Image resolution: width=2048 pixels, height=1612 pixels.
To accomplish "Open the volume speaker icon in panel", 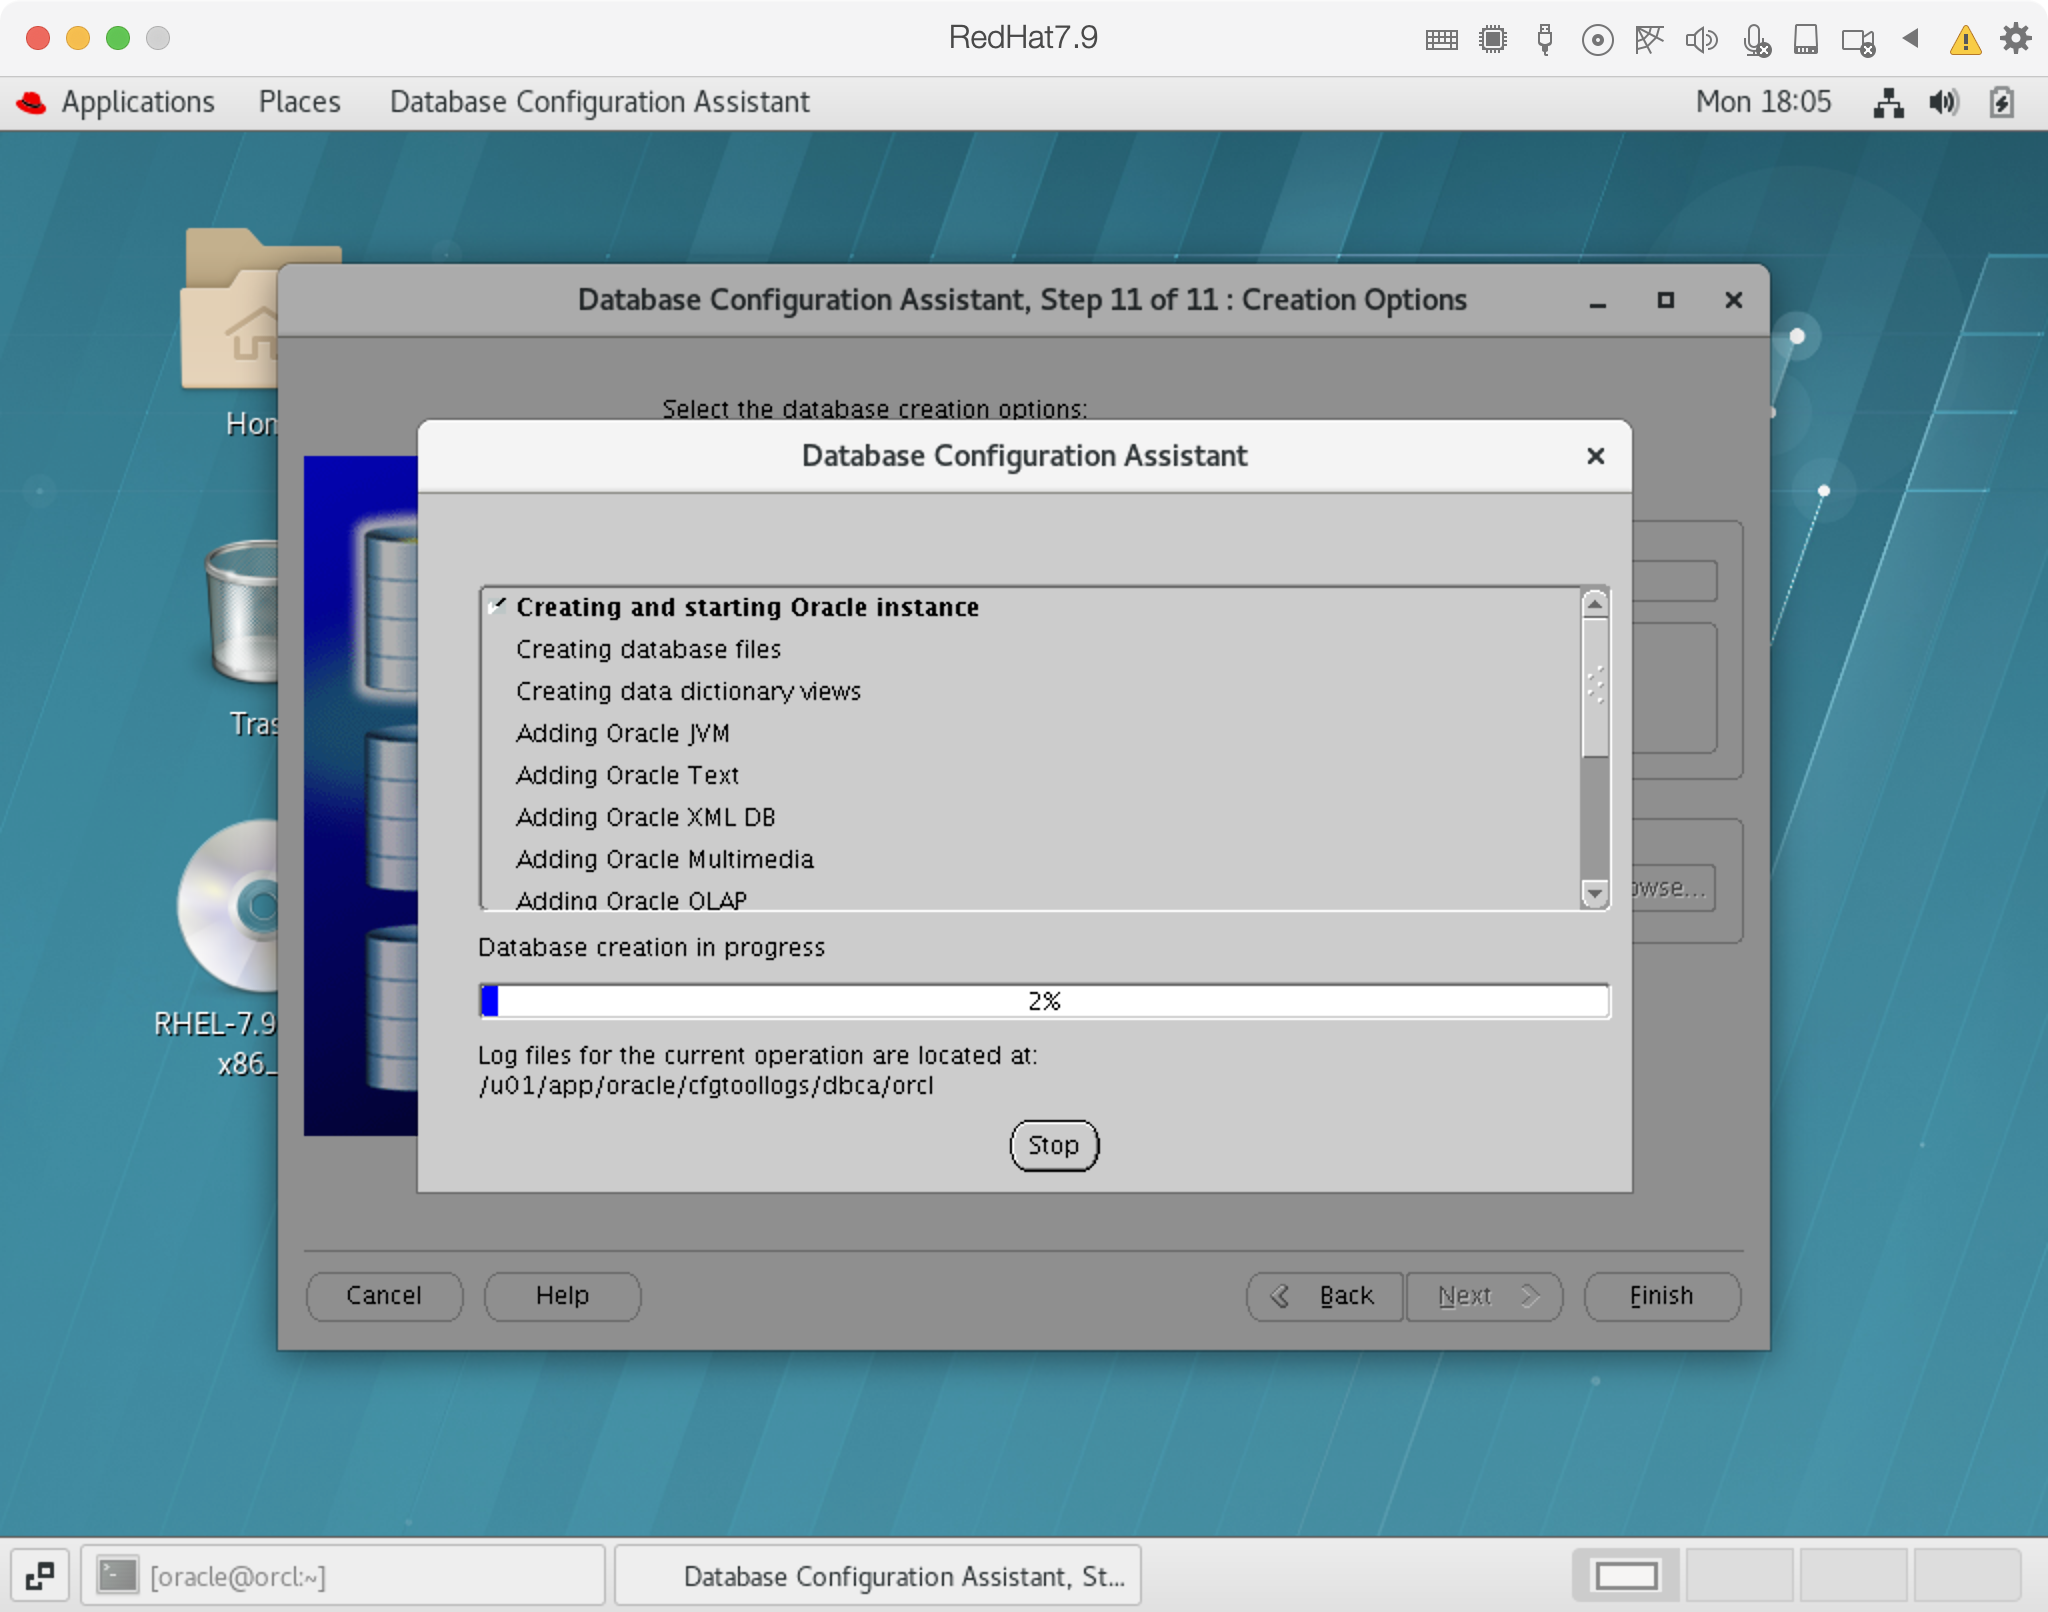I will click(x=1944, y=102).
